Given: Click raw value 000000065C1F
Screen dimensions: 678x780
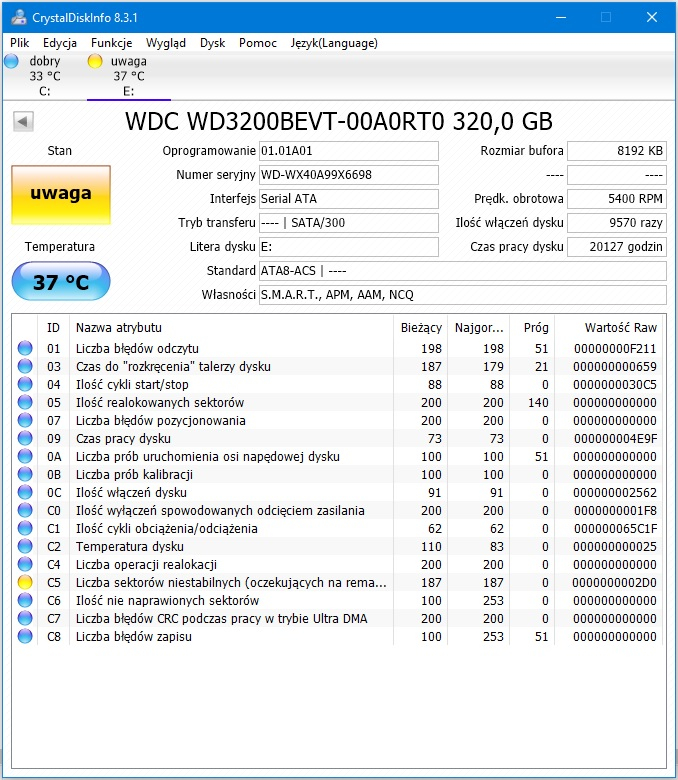Looking at the screenshot, I should 615,528.
